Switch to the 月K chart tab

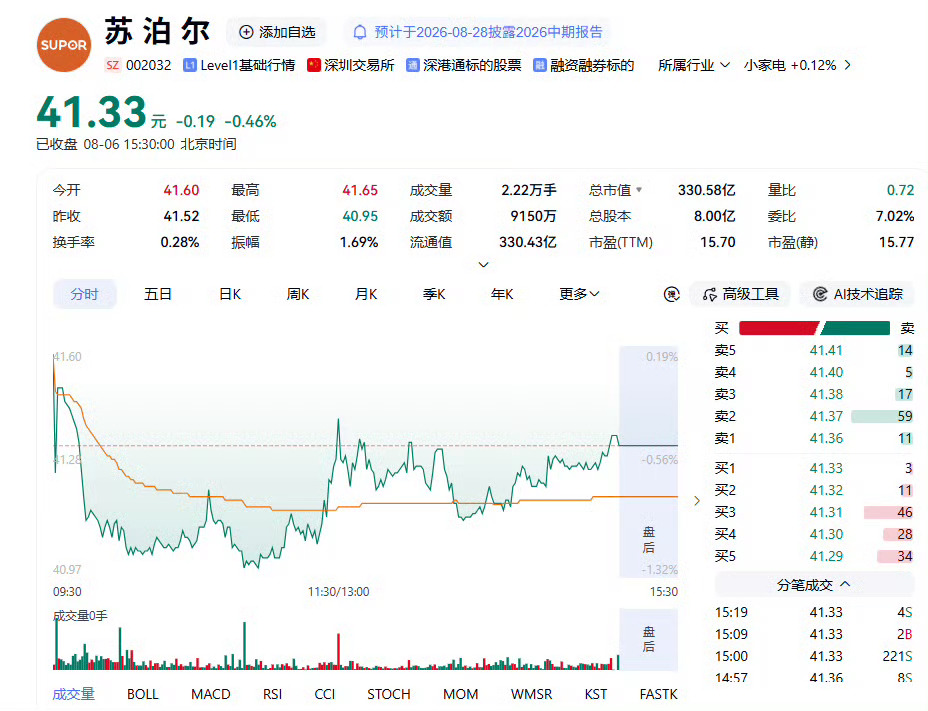366,294
